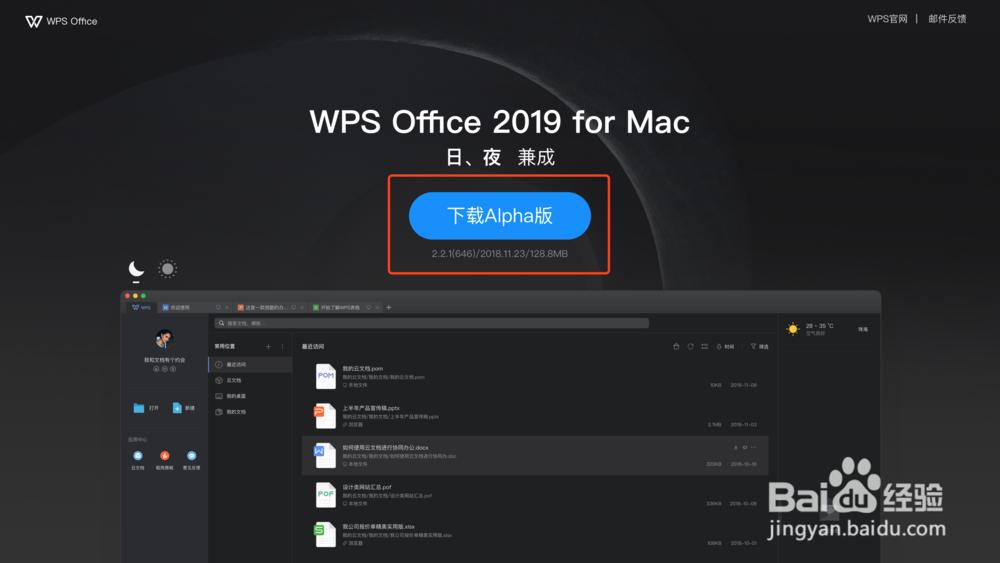The image size is (1000, 563).
Task: Add a new tab with plus icon
Action: pos(389,307)
